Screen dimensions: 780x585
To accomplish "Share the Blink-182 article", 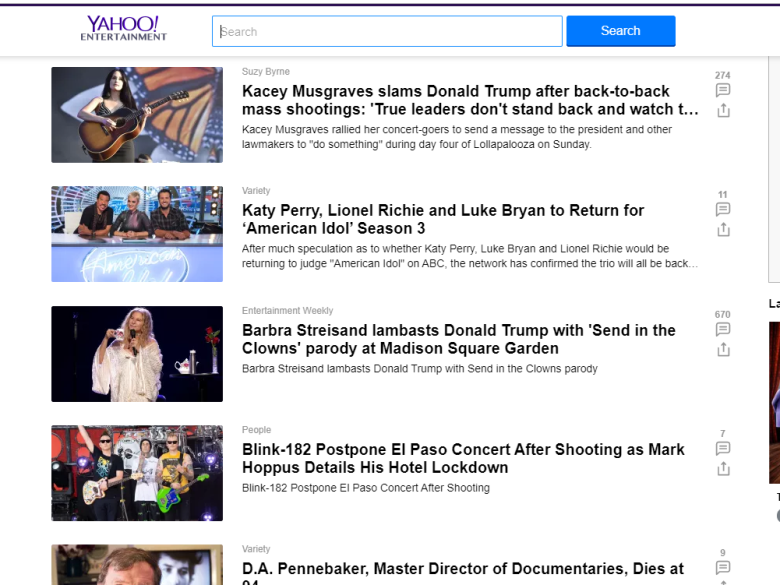I will click(723, 468).
